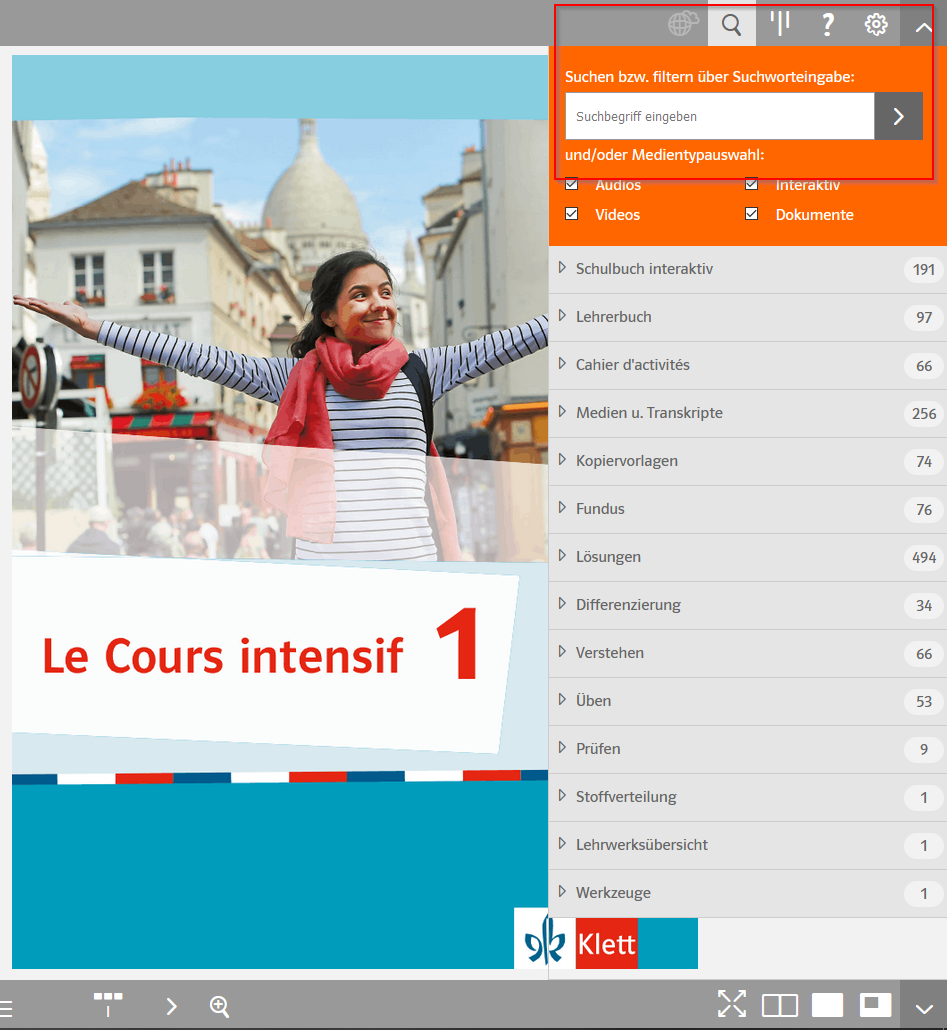Go to next page with right chevron
The width and height of the screenshot is (947, 1030).
(x=171, y=1006)
